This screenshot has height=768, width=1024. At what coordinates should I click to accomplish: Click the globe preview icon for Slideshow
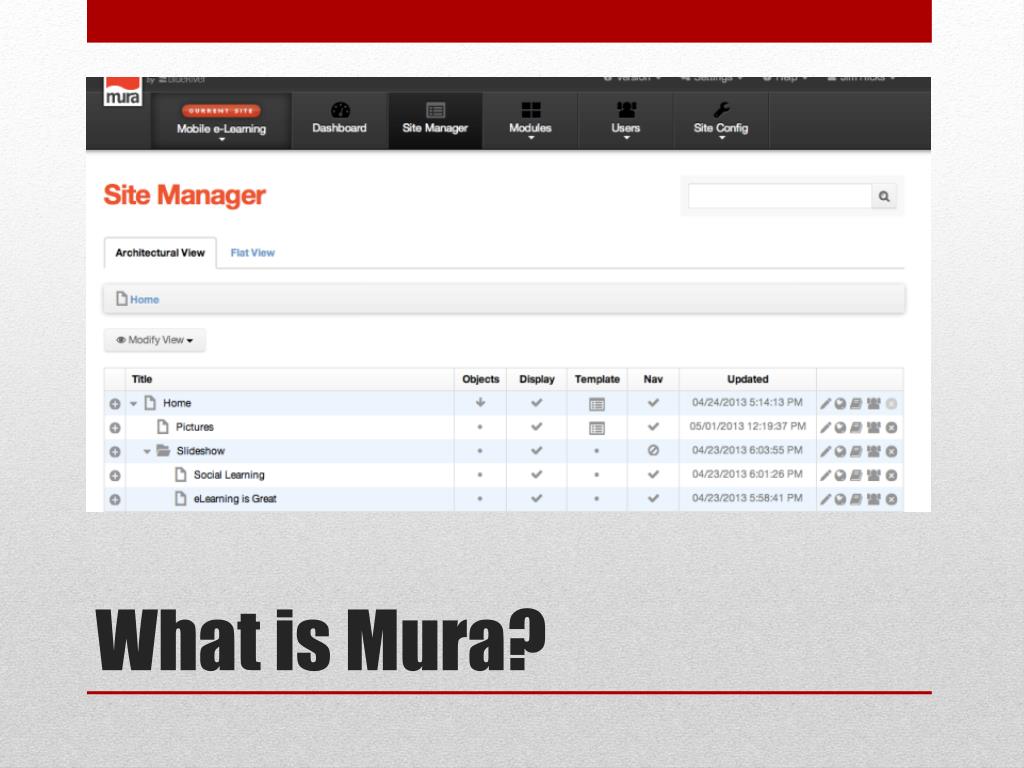point(840,451)
